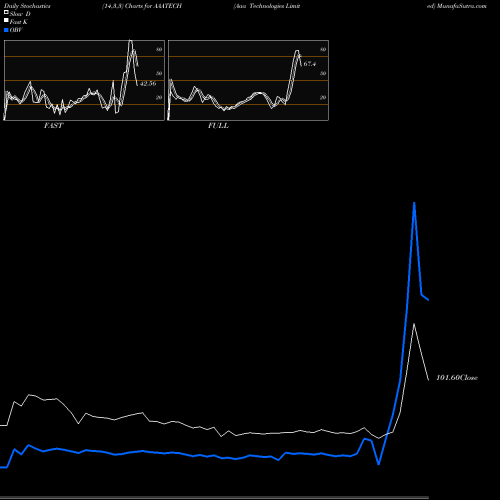
Task: Click the 101.60 Close price label
Action: pos(457,378)
